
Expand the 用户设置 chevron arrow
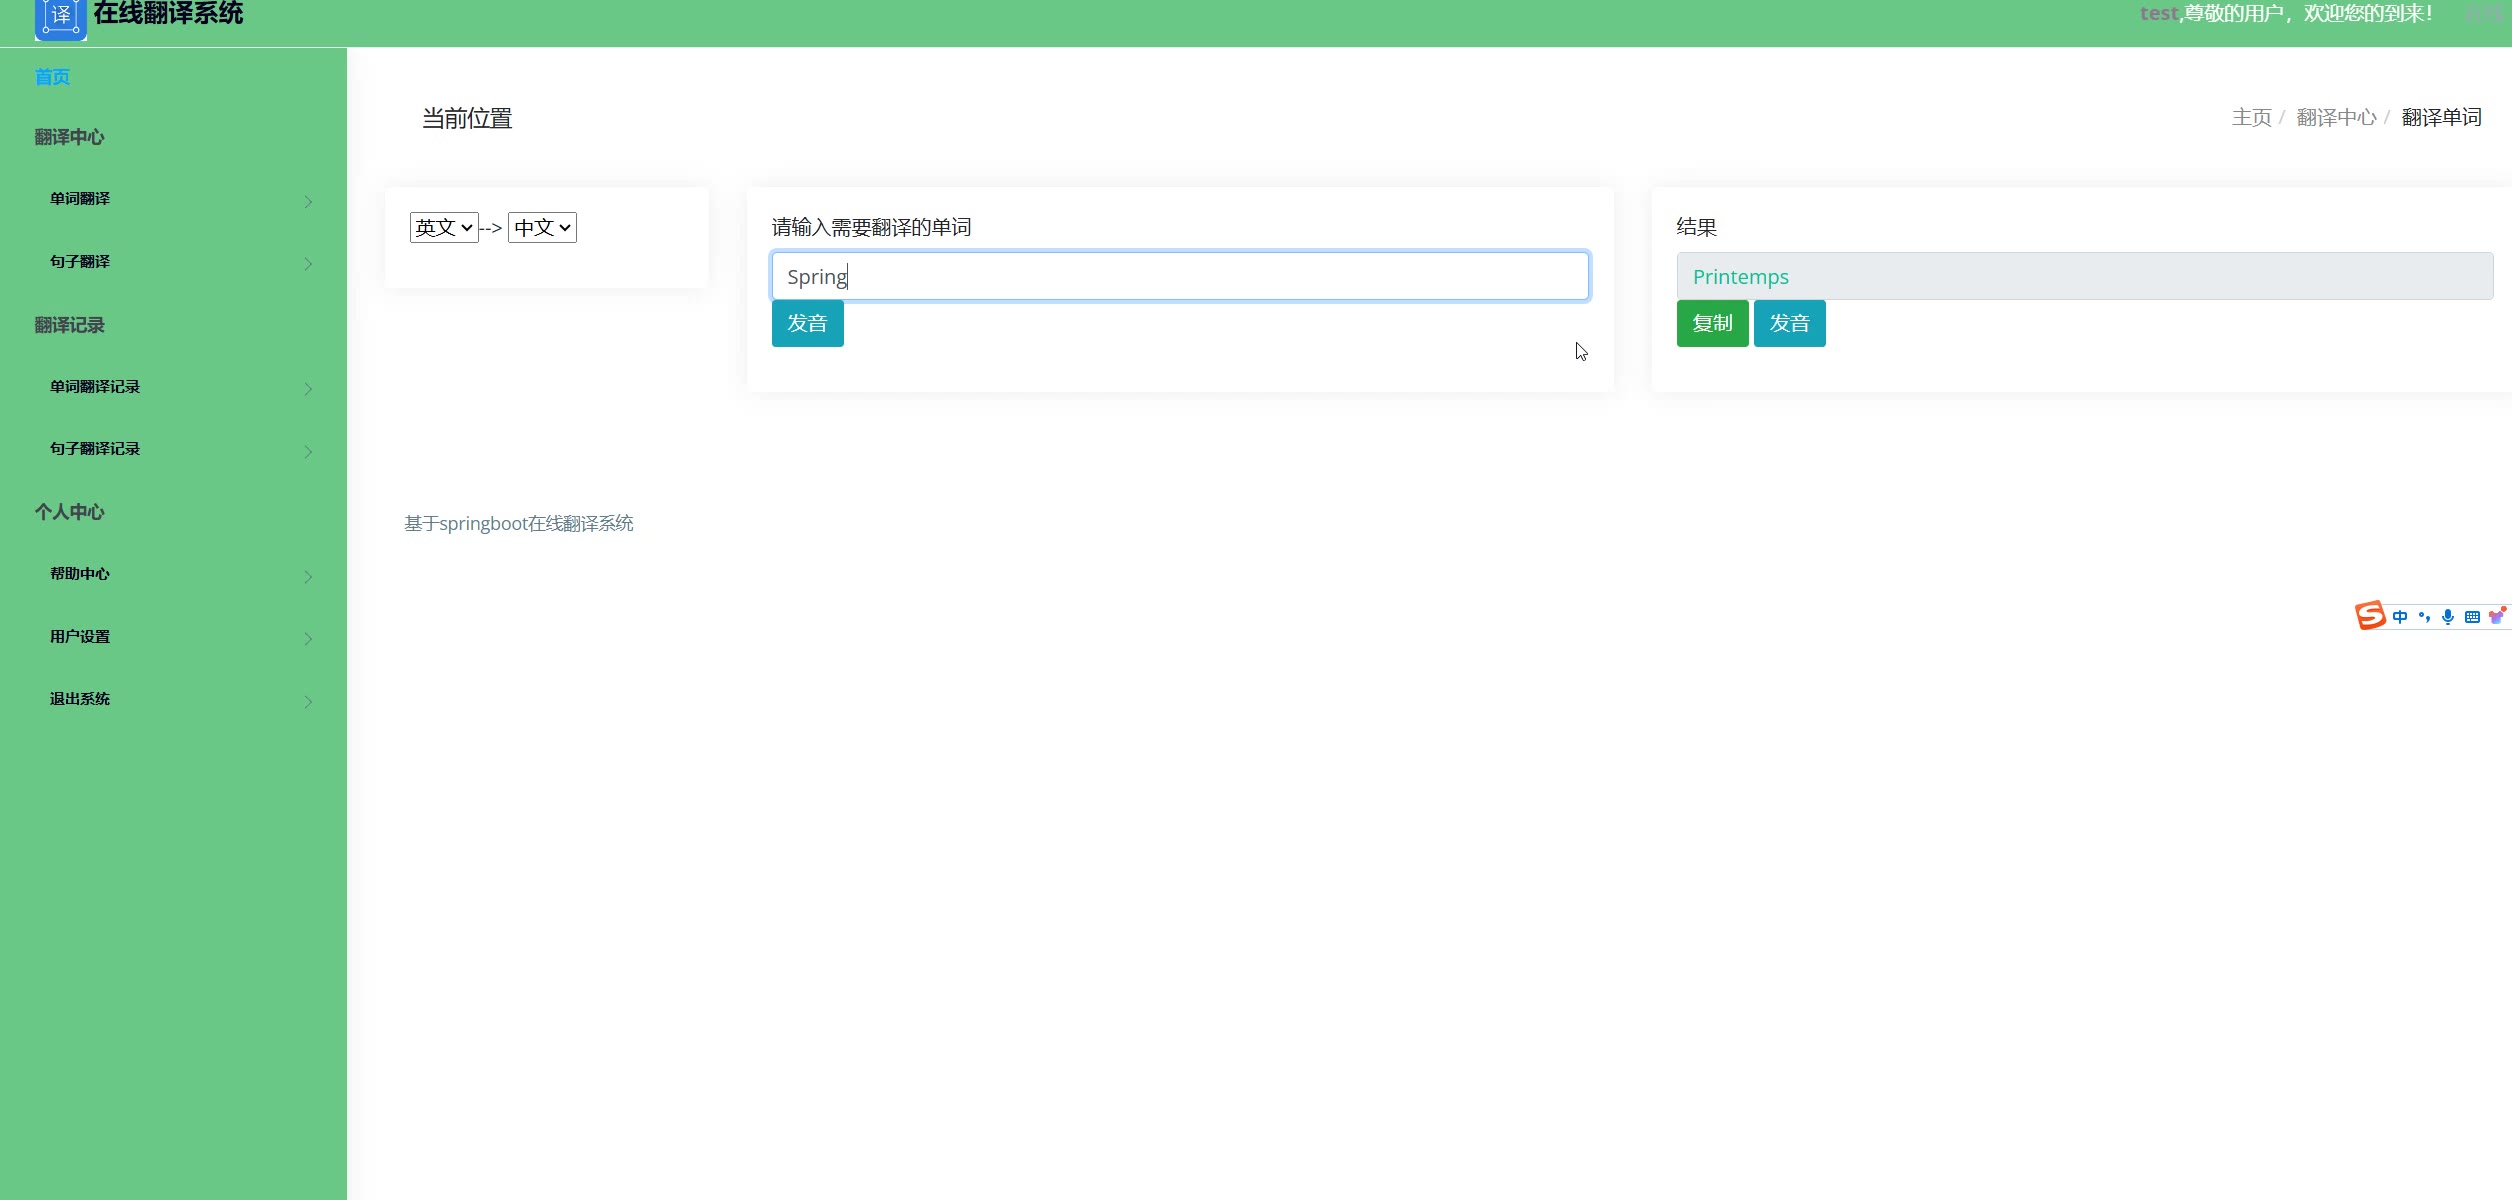pos(308,639)
